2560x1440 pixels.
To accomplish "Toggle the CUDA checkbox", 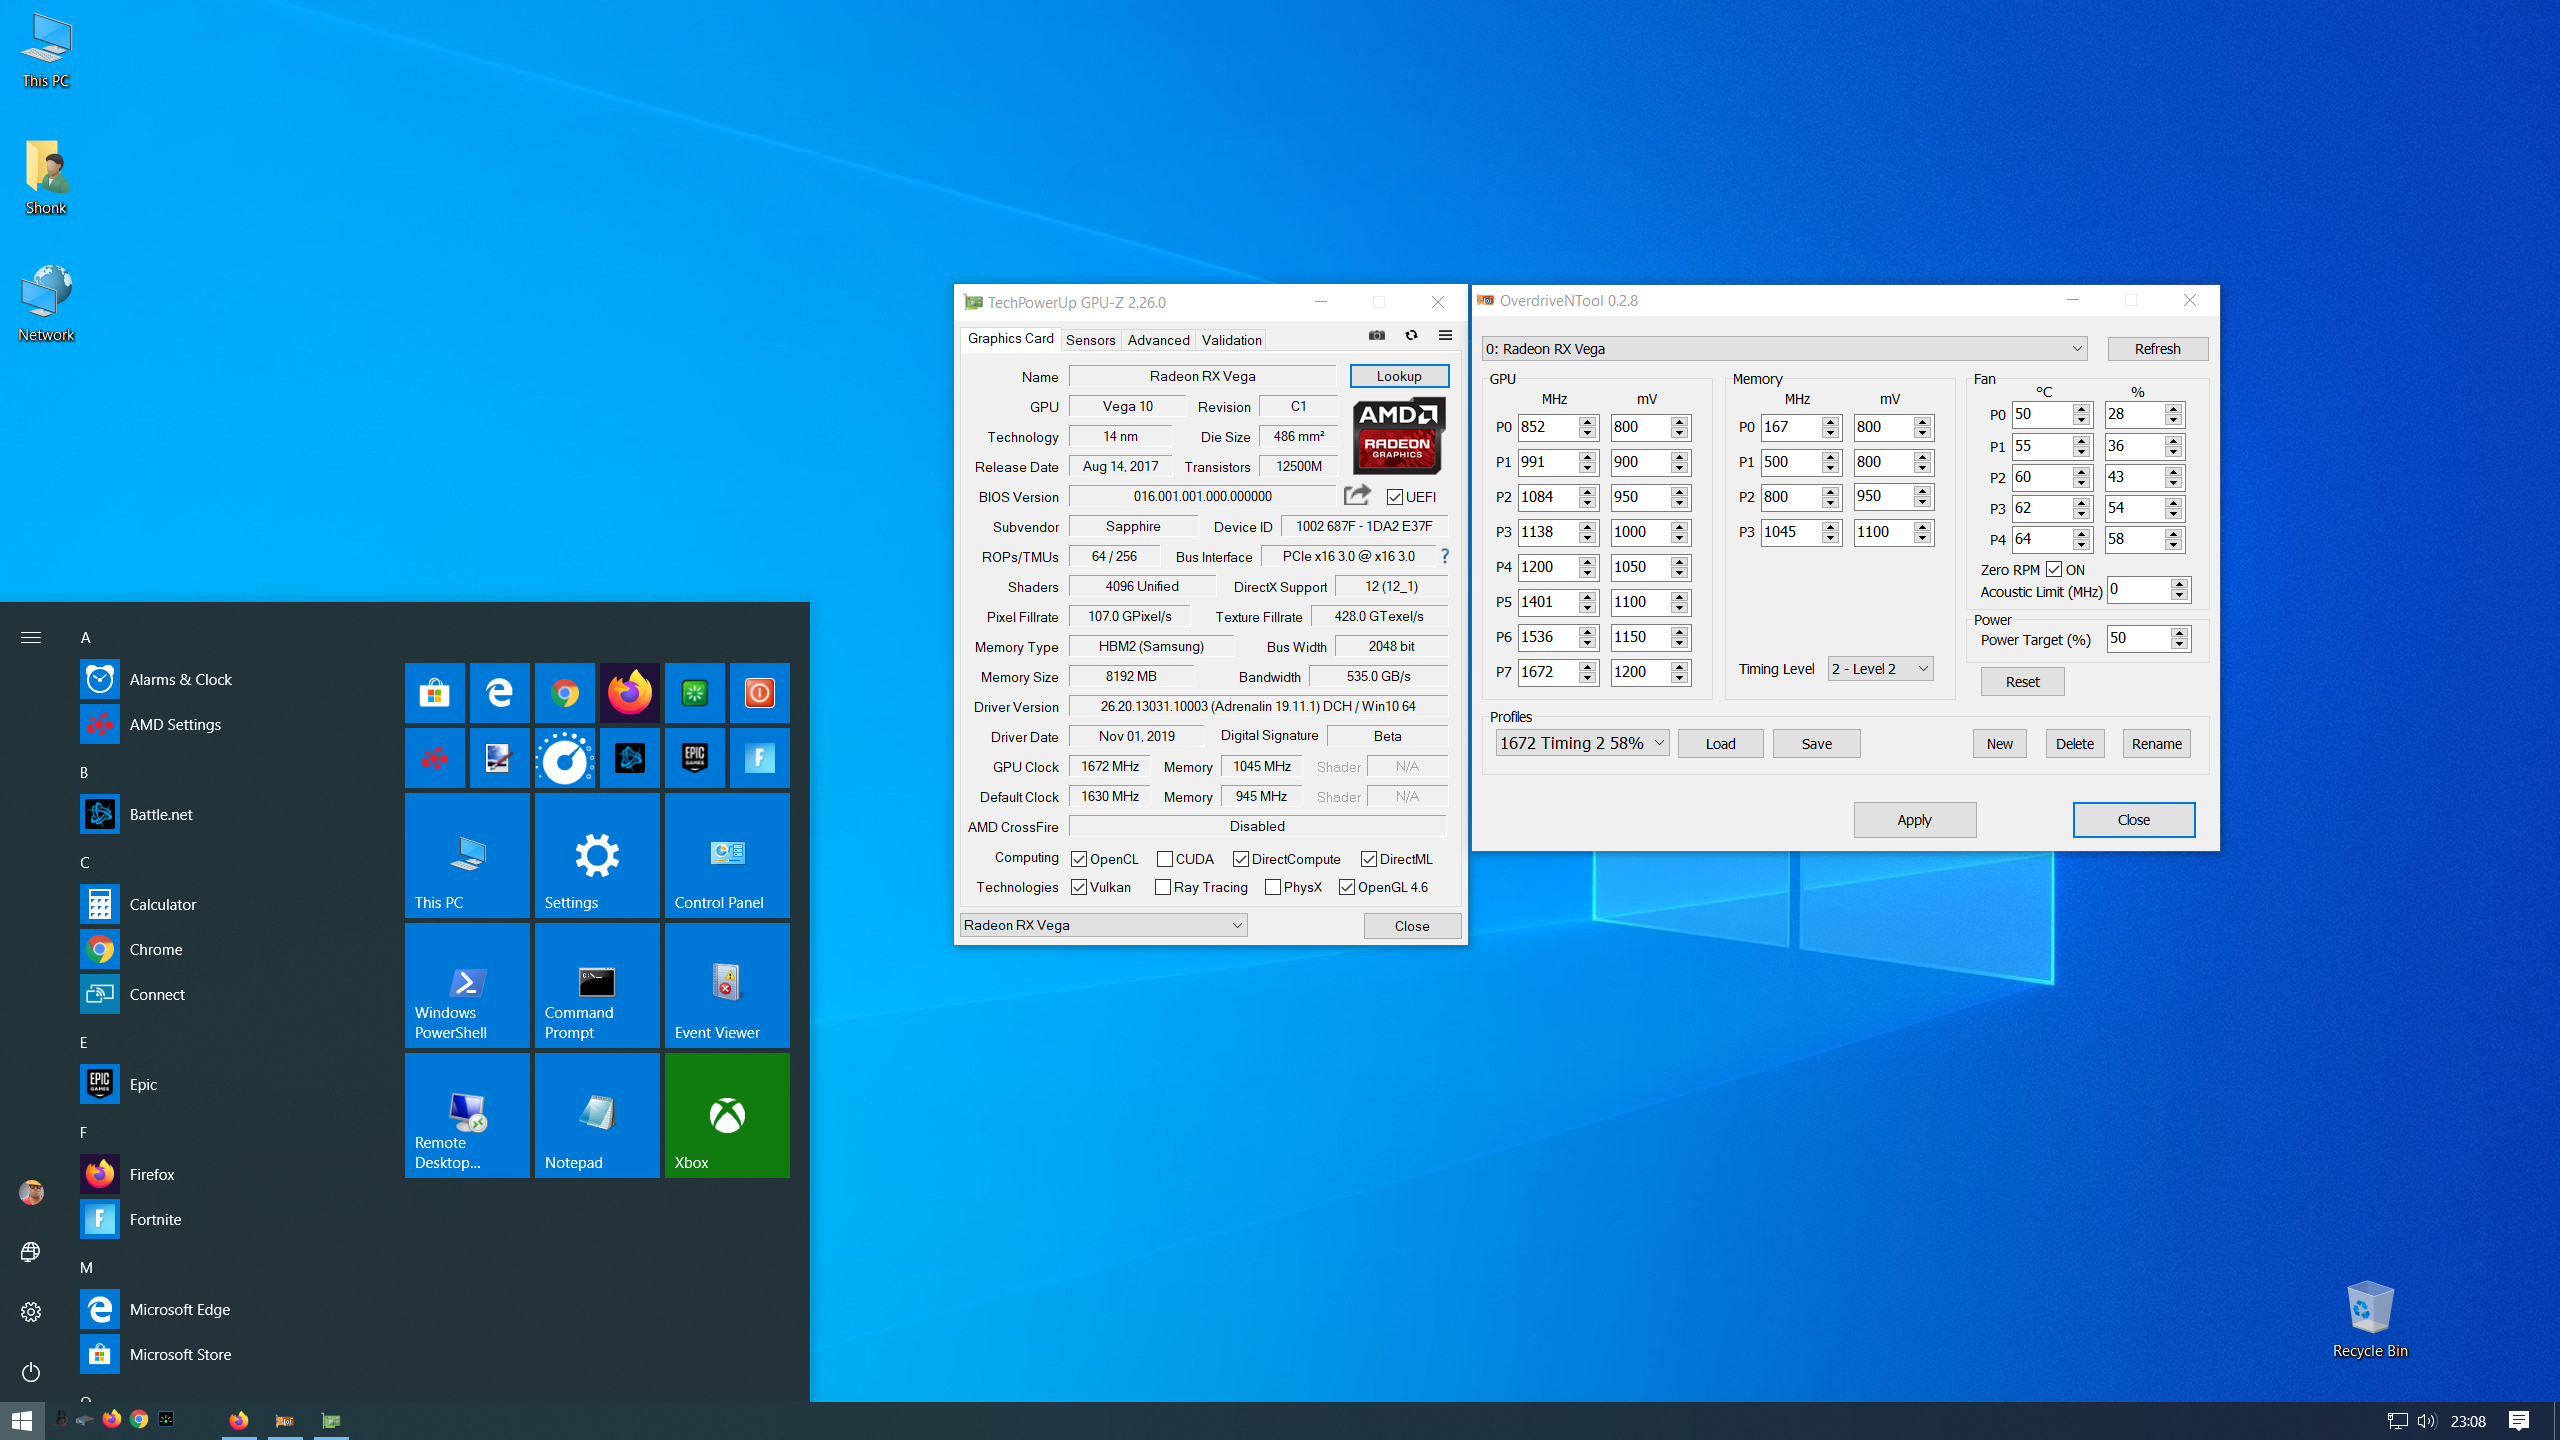I will pos(1165,859).
